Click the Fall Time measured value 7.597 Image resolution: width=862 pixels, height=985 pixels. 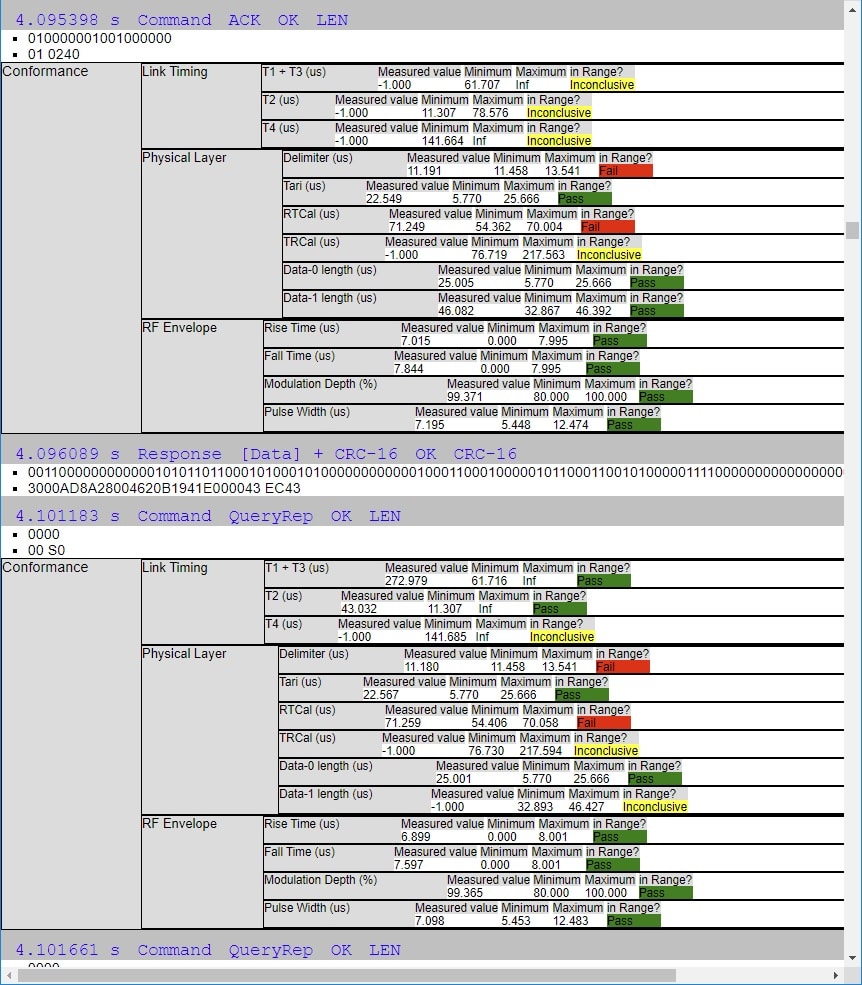point(408,865)
